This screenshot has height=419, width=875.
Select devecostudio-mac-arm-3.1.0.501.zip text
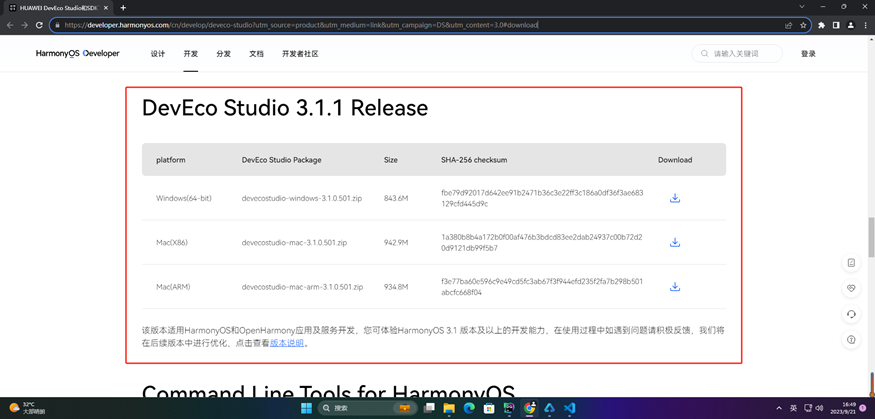(302, 287)
